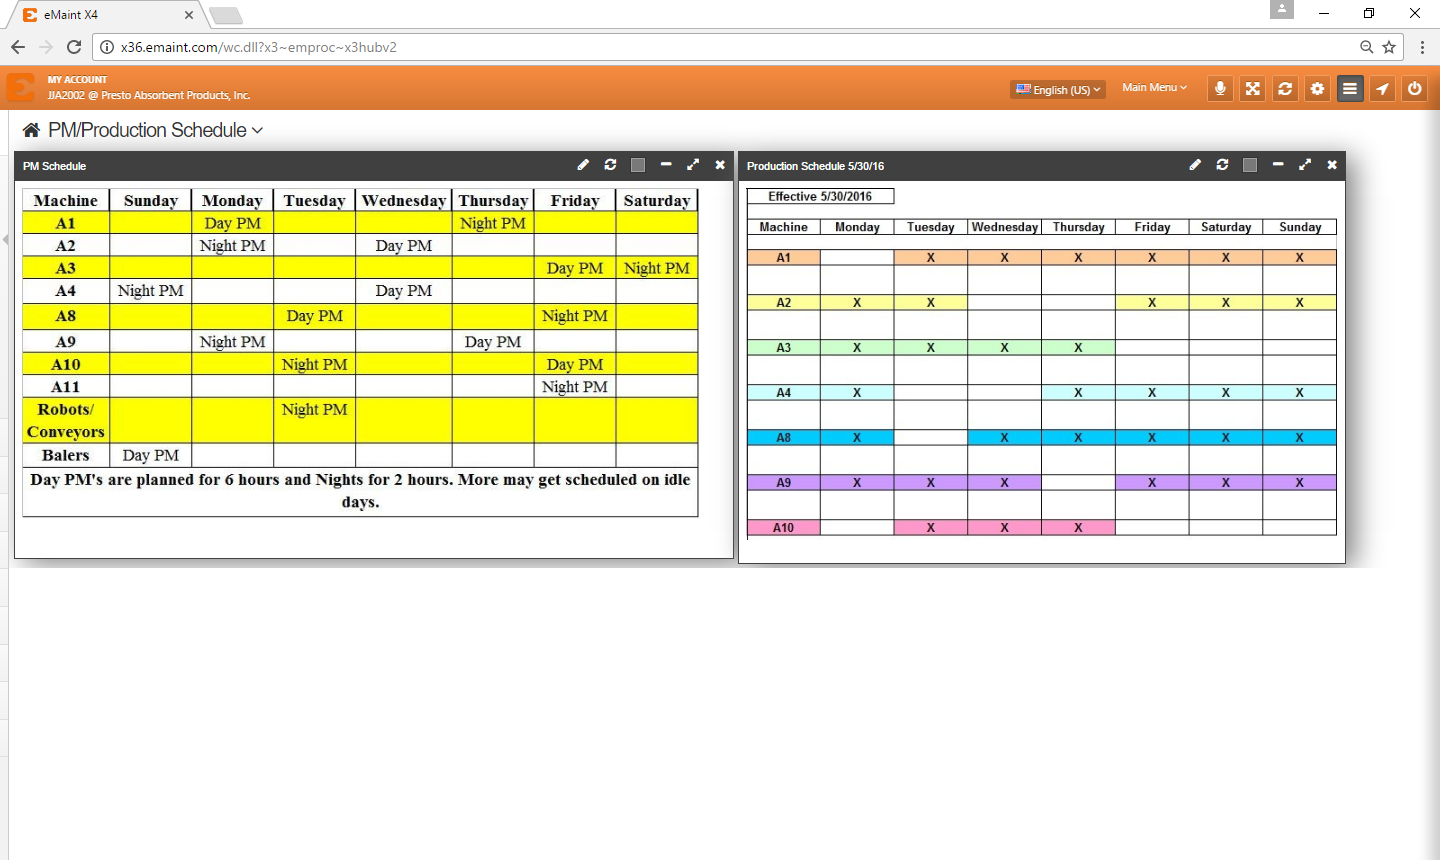Click the orange A1 row label in Production Schedule
Image resolution: width=1440 pixels, height=860 pixels.
coord(784,258)
